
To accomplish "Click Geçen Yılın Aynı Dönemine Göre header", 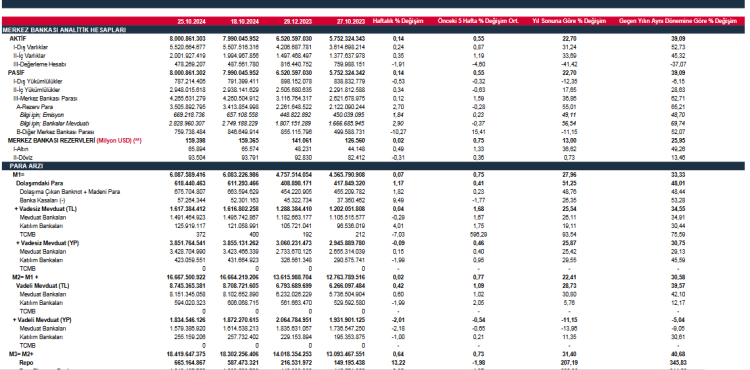I will [678, 22].
